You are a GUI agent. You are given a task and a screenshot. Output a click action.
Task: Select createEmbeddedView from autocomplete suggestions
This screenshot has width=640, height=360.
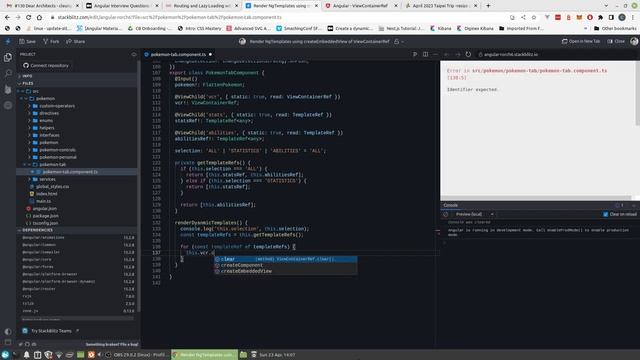click(x=286, y=271)
